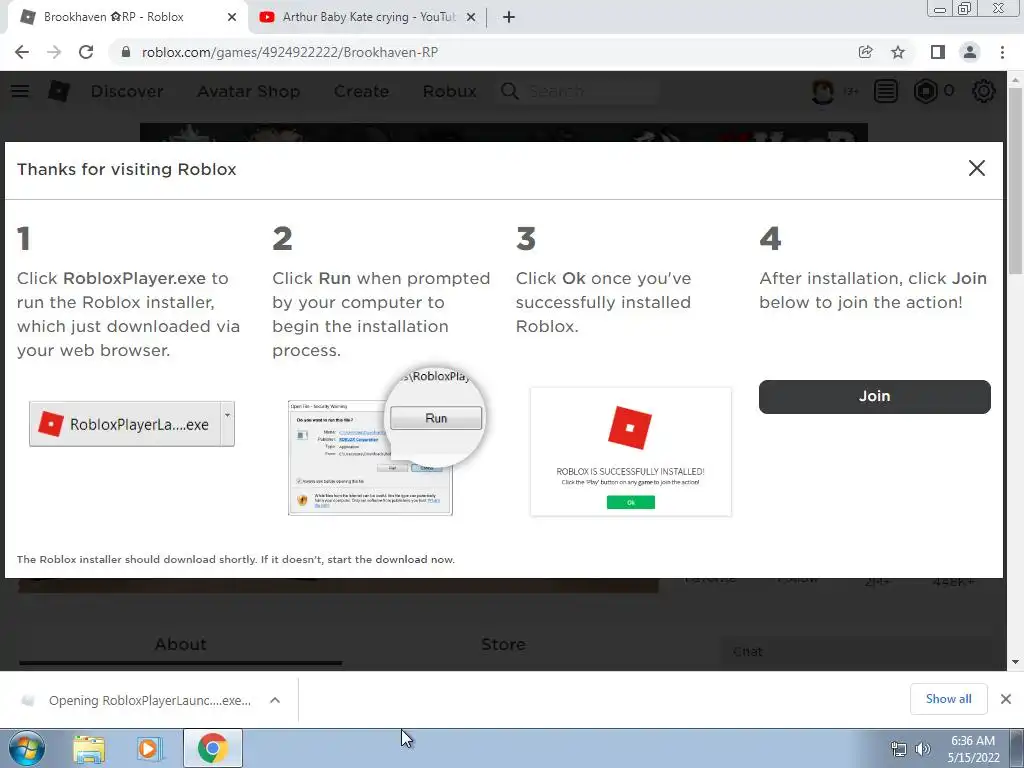This screenshot has width=1024, height=768.
Task: Go to Avatar Shop
Action: point(249,91)
